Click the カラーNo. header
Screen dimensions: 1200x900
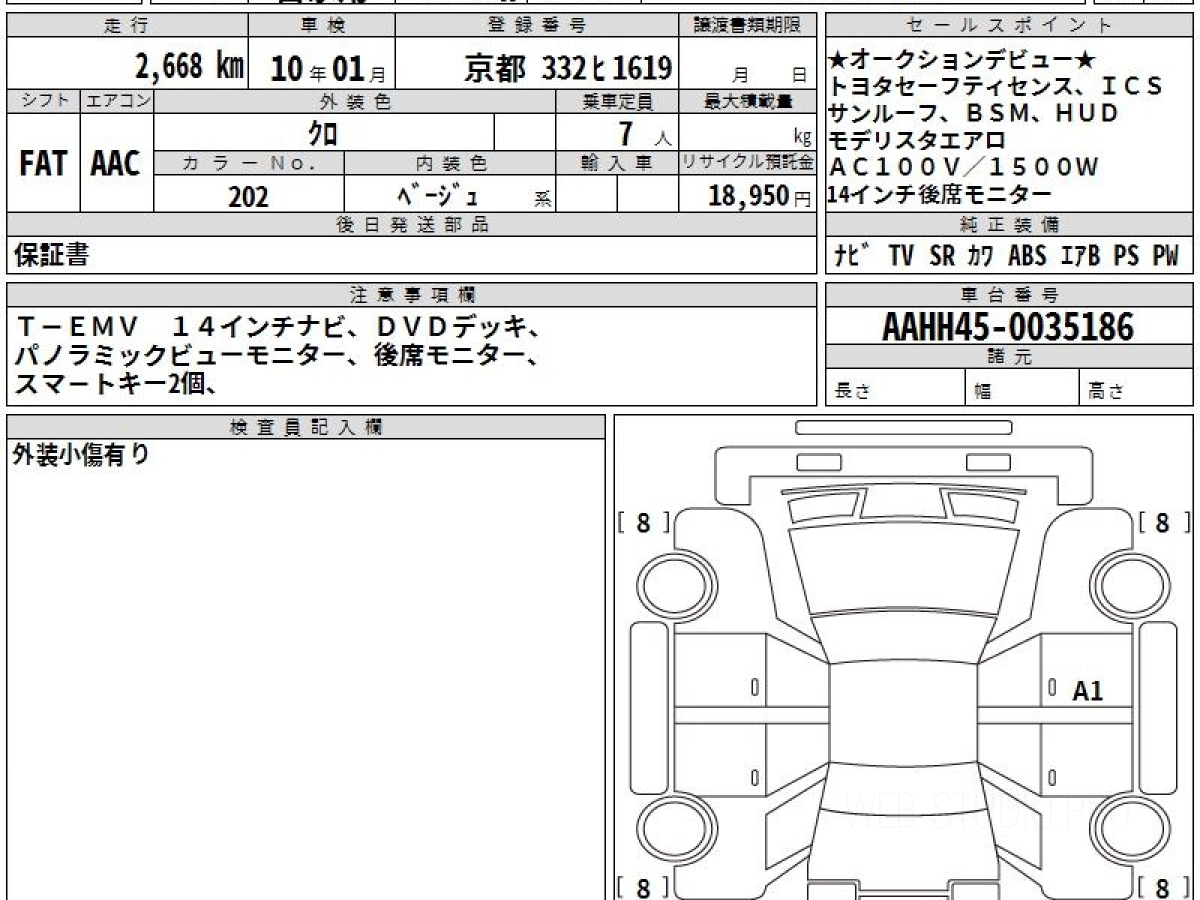tap(249, 163)
